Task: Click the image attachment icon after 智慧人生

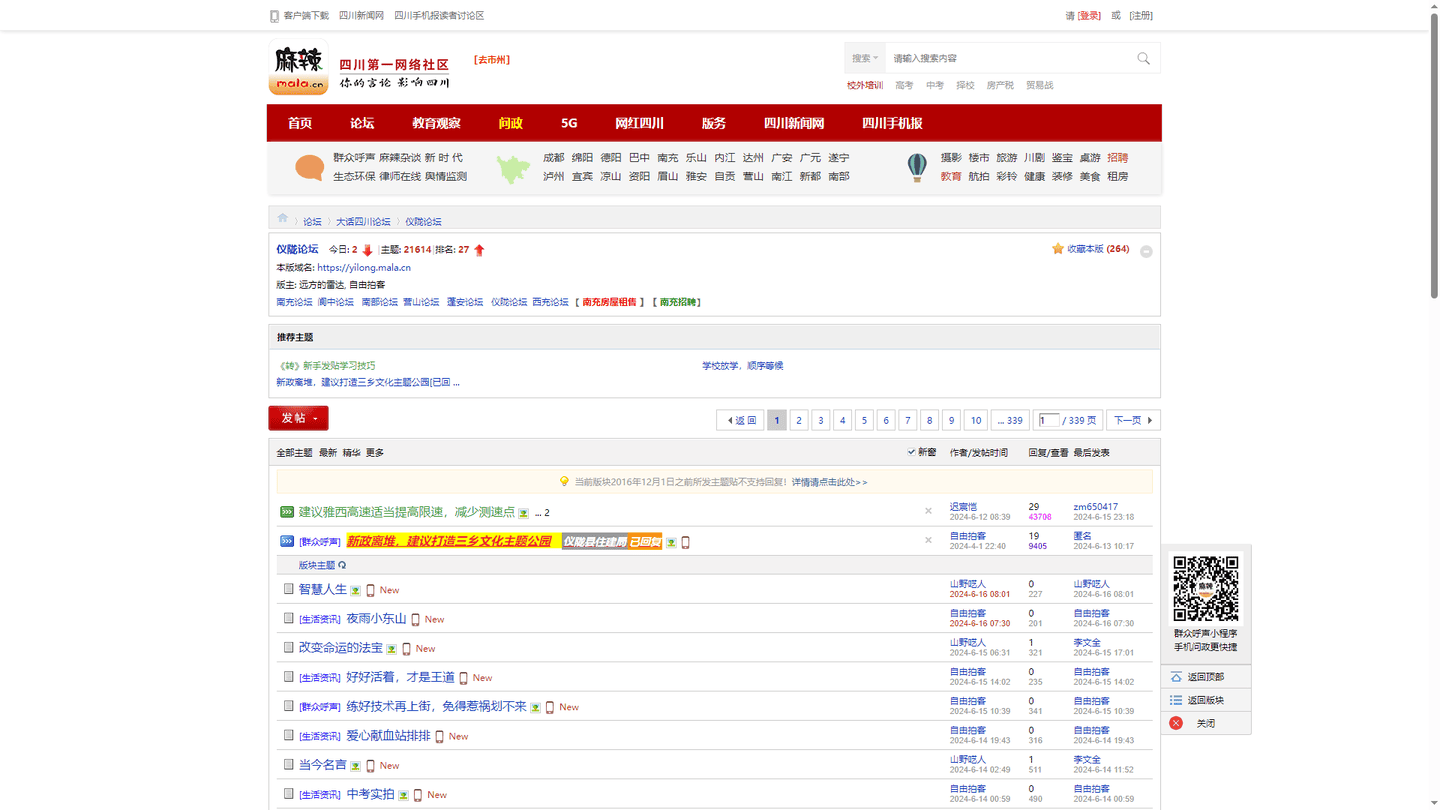Action: (355, 591)
